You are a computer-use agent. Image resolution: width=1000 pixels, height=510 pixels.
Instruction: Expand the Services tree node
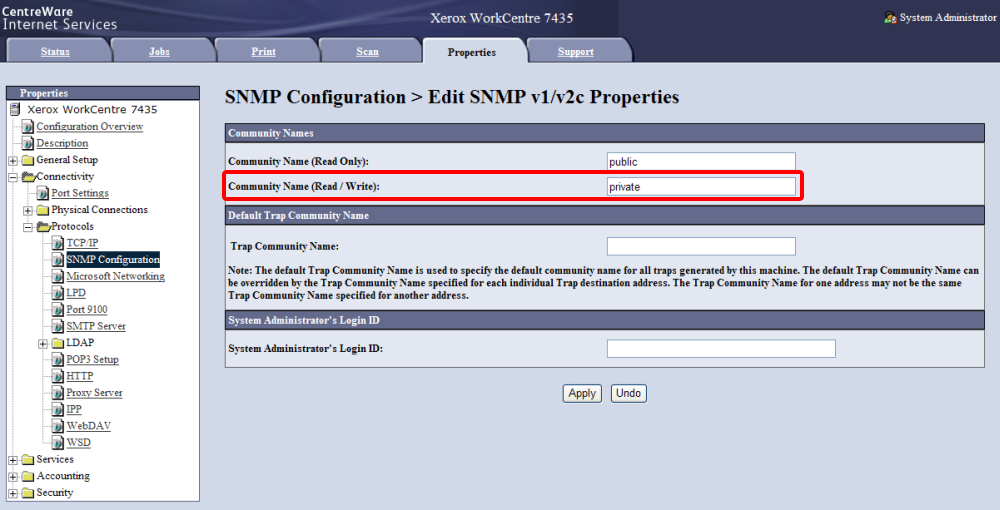point(13,460)
